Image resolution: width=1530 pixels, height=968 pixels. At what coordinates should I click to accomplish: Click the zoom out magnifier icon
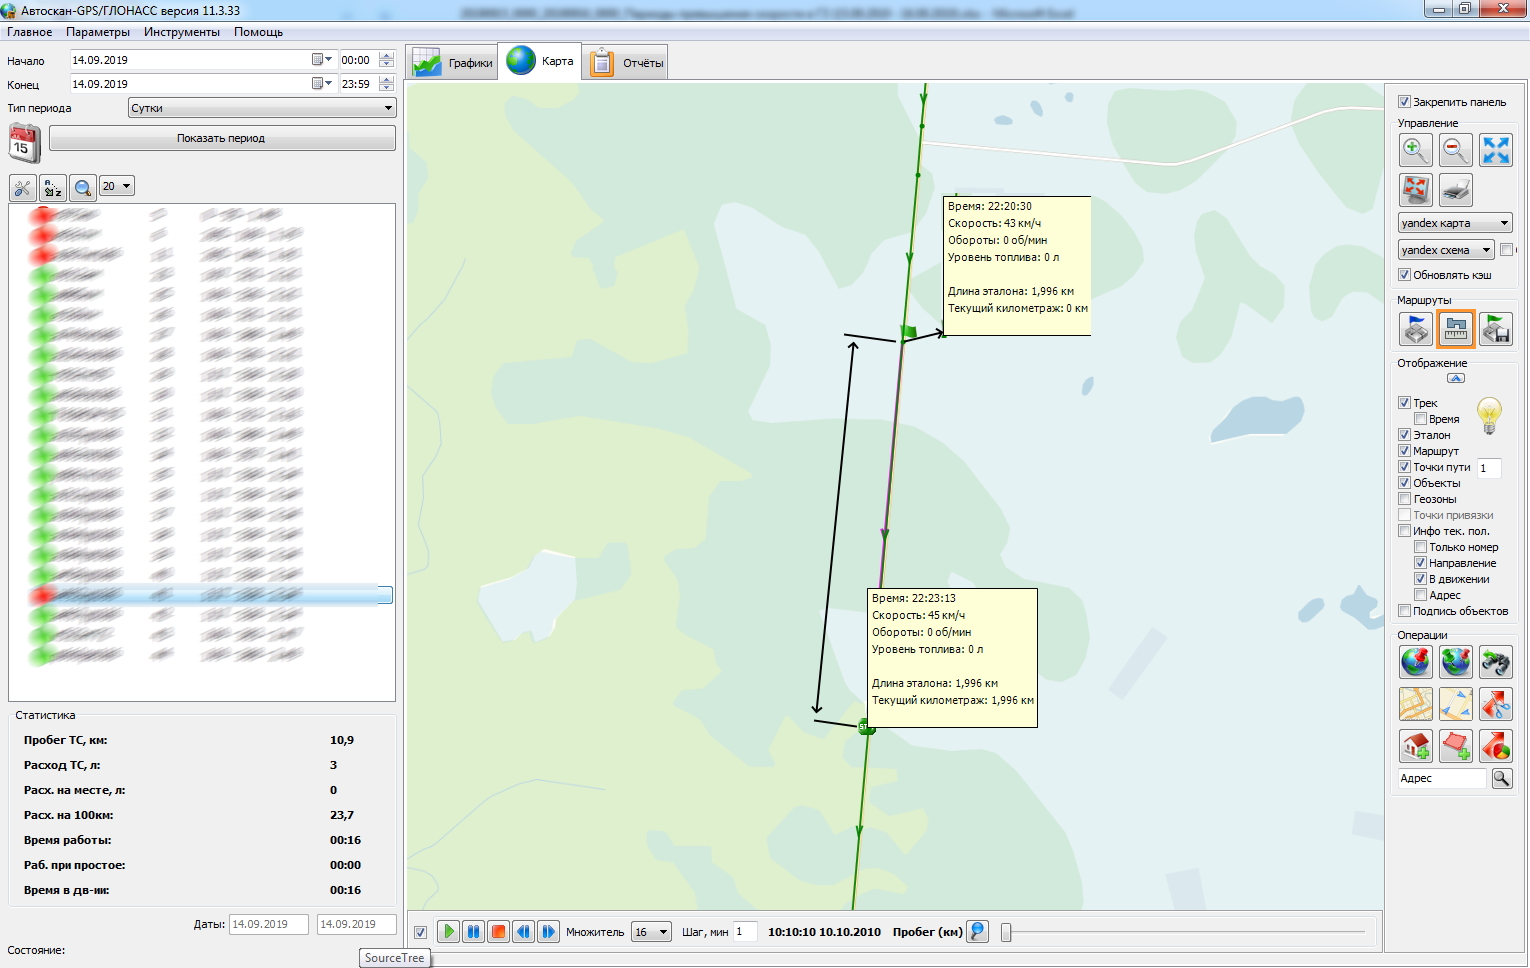pyautogui.click(x=1455, y=151)
